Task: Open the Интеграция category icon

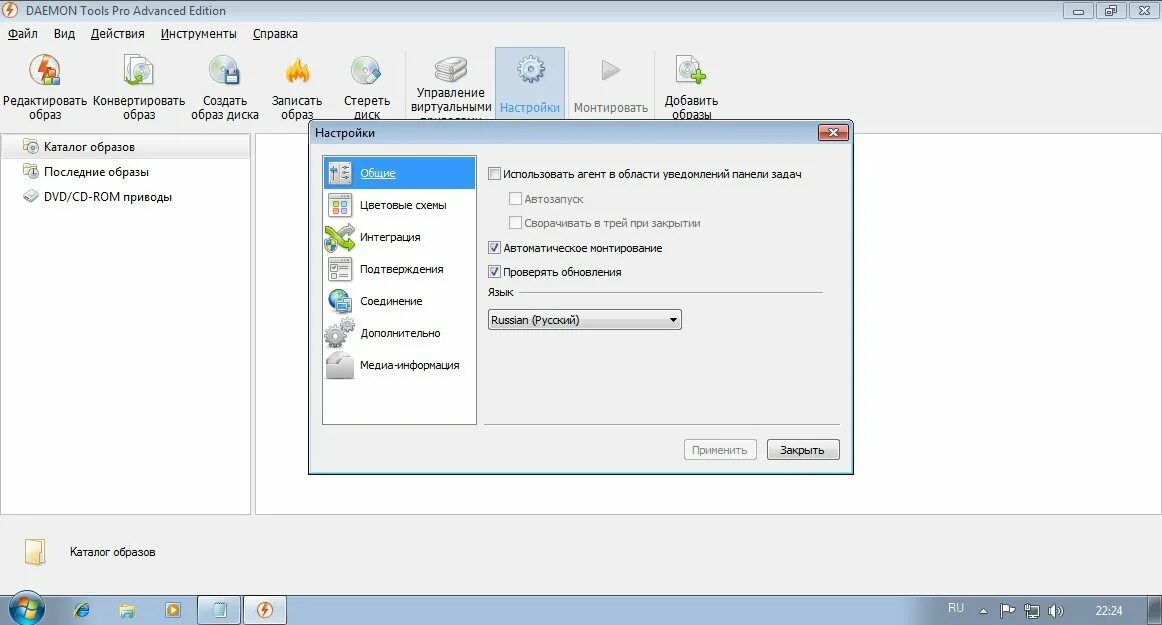Action: [x=339, y=237]
